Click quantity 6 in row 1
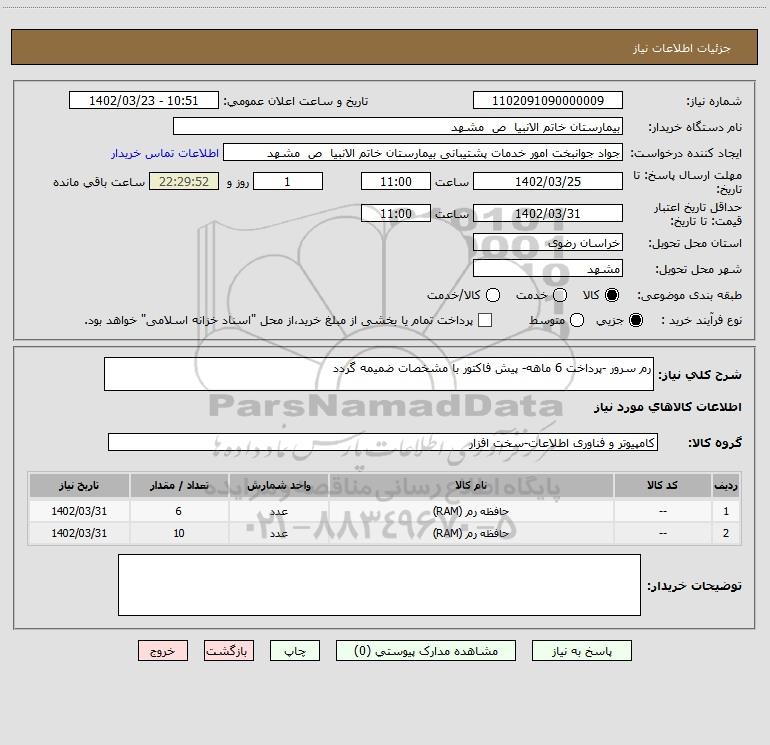Image resolution: width=770 pixels, height=745 pixels. coord(179,511)
